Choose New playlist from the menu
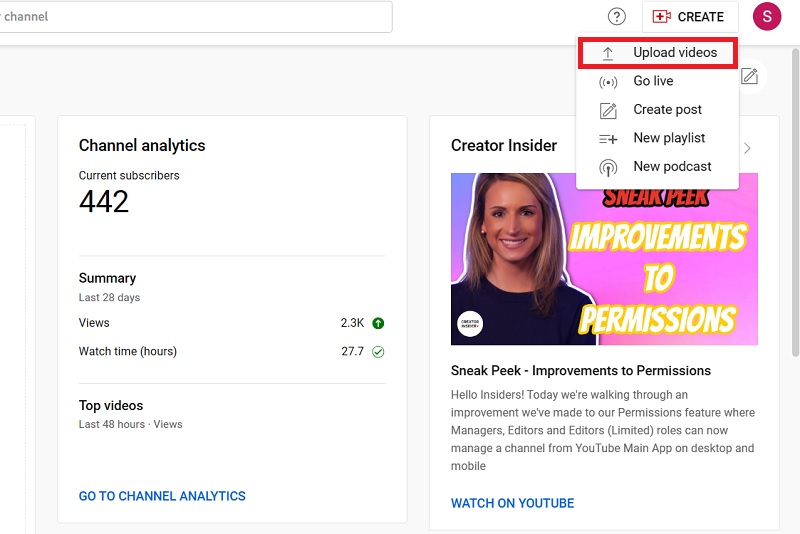The width and height of the screenshot is (800, 534). [x=658, y=138]
